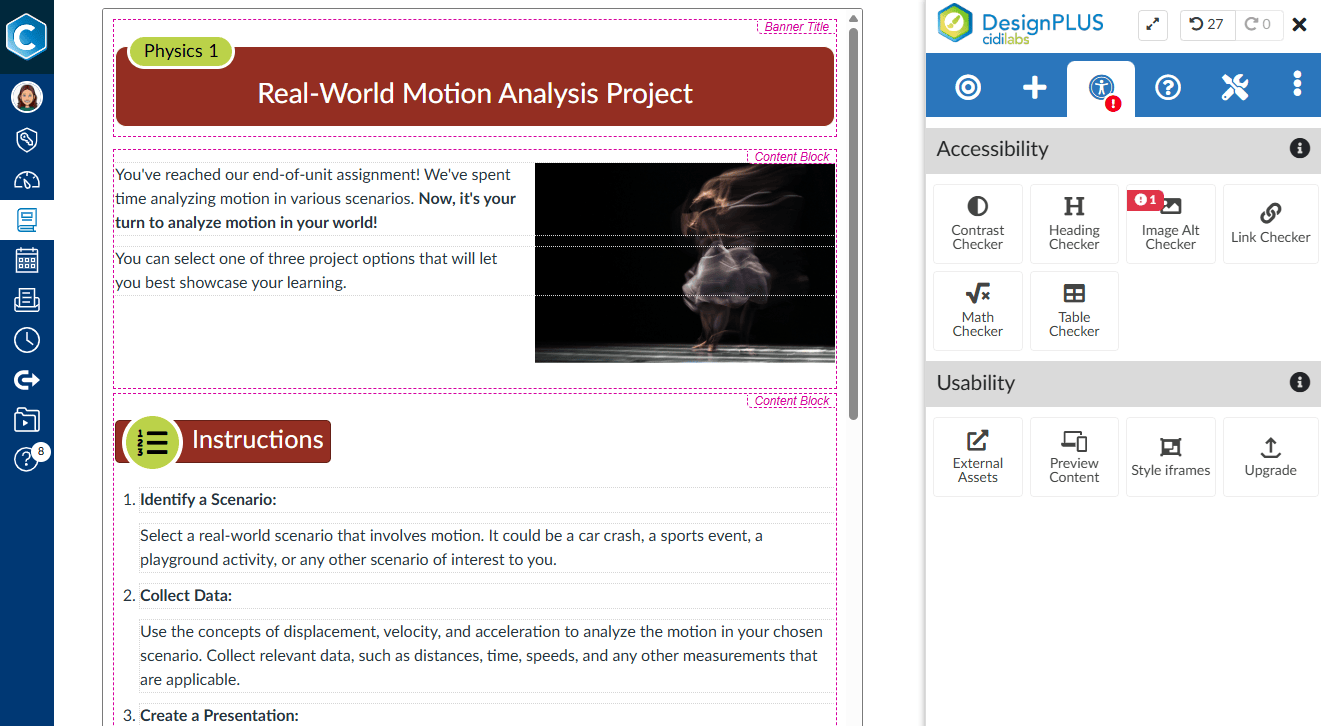This screenshot has width=1321, height=726.
Task: Open the Courses book icon in the sidebar
Action: (27, 219)
